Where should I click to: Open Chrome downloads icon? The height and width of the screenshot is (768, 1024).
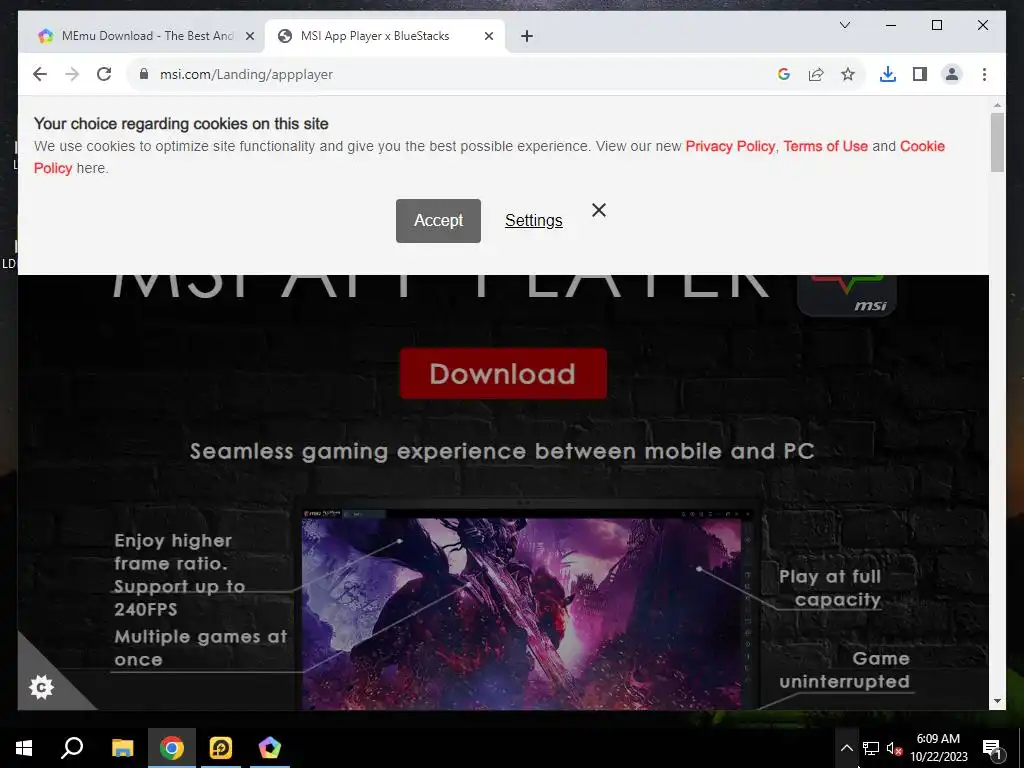coord(888,74)
